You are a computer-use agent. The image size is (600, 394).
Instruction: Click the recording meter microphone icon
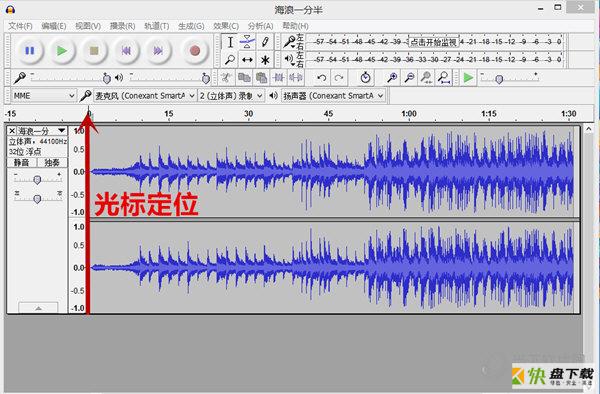pyautogui.click(x=289, y=41)
